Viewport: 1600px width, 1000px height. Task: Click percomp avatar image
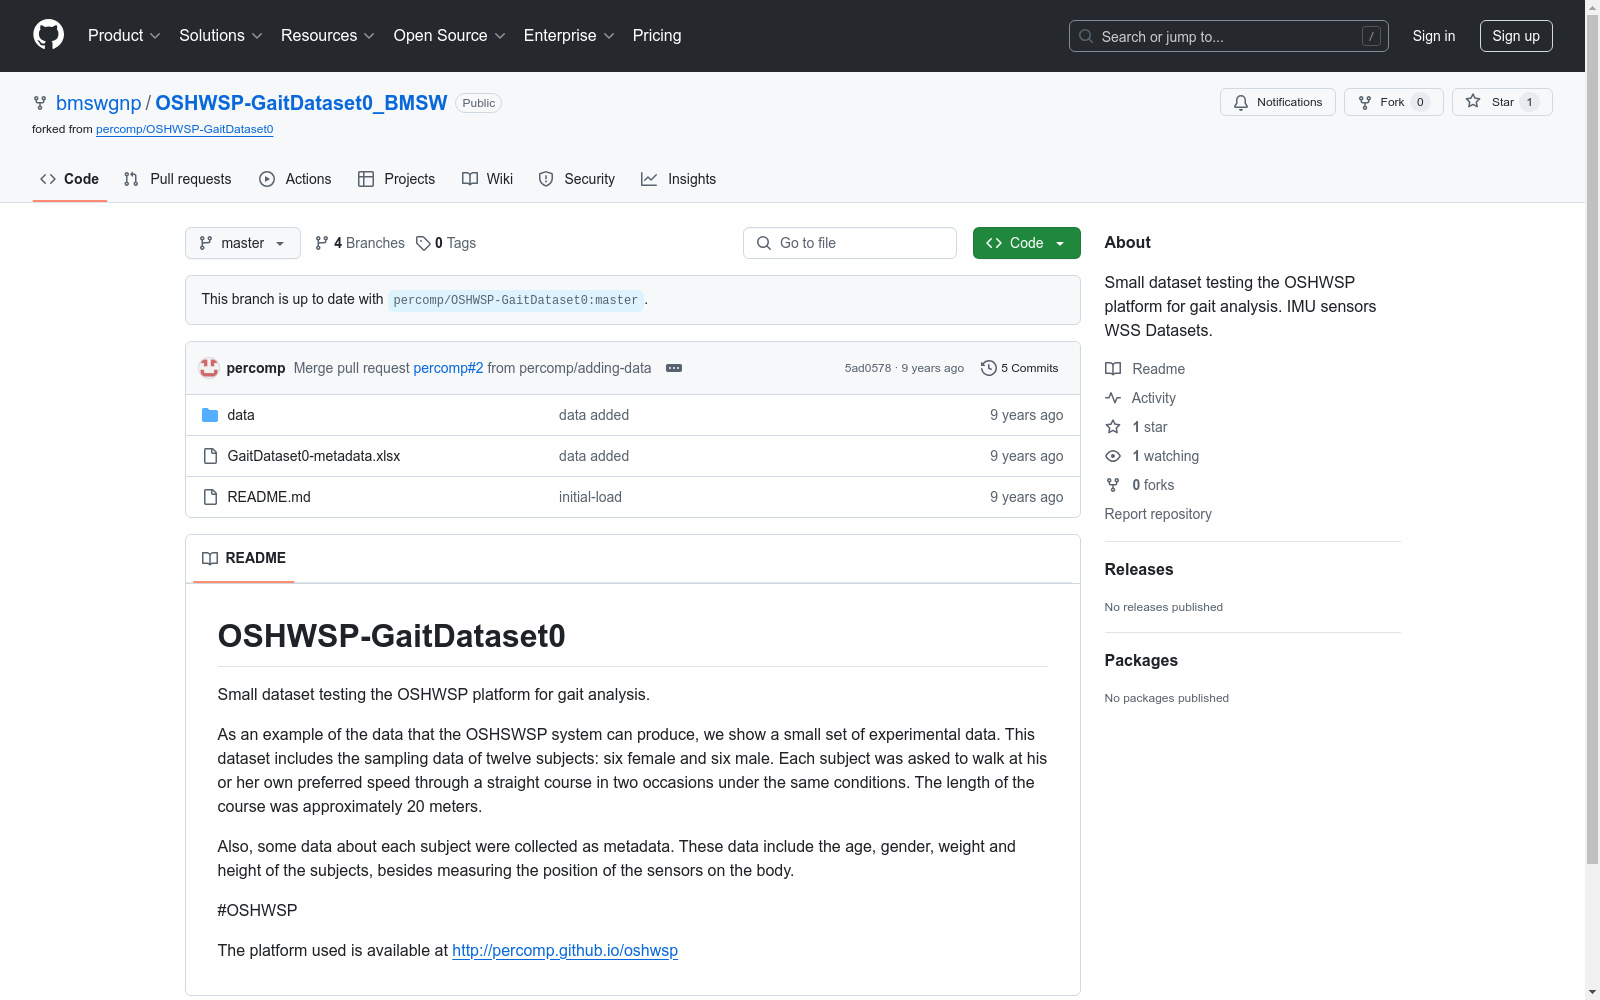[209, 368]
